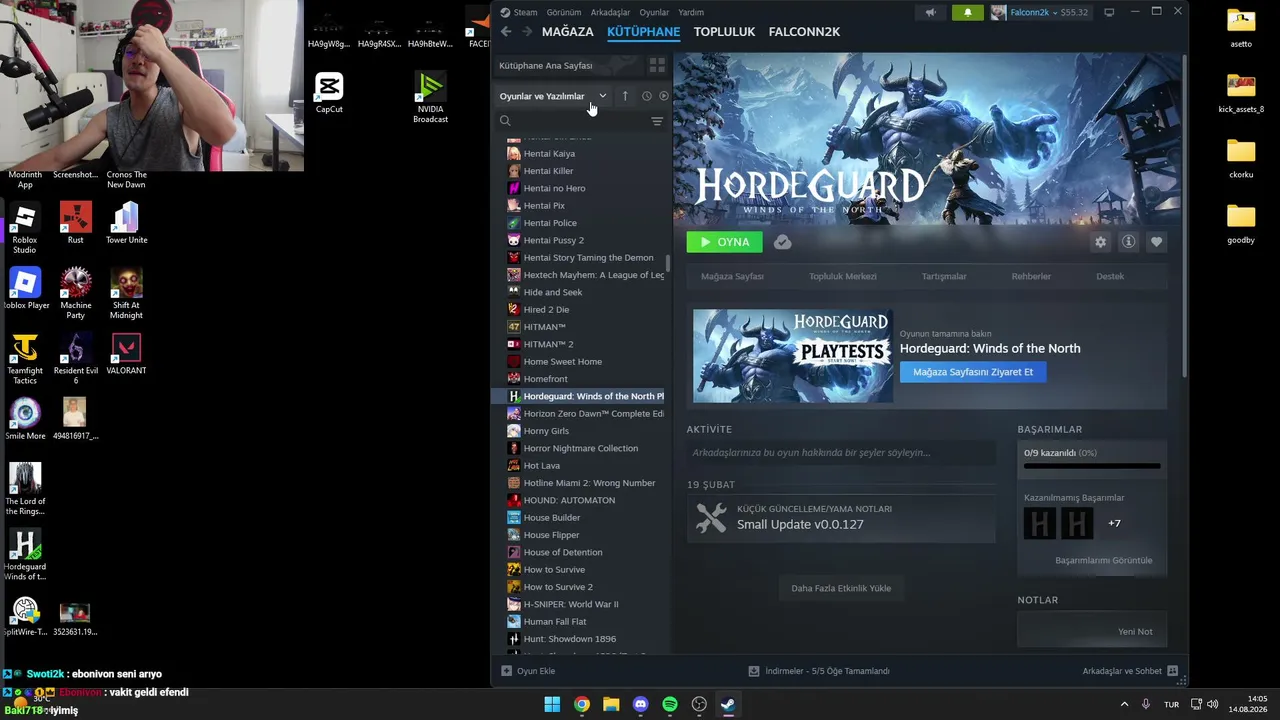Open the Görünüm menu
The width and height of the screenshot is (1280, 720).
(x=564, y=13)
